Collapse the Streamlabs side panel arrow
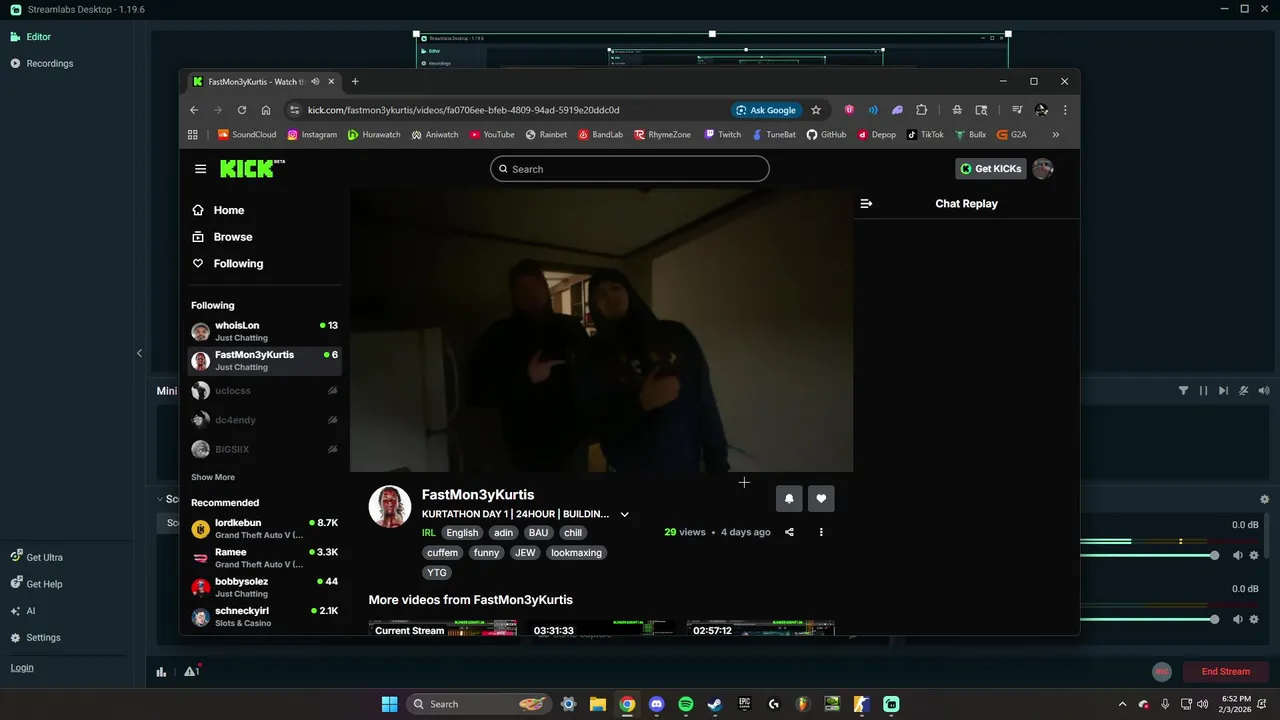Screen dimensions: 1280x720 pyautogui.click(x=139, y=353)
